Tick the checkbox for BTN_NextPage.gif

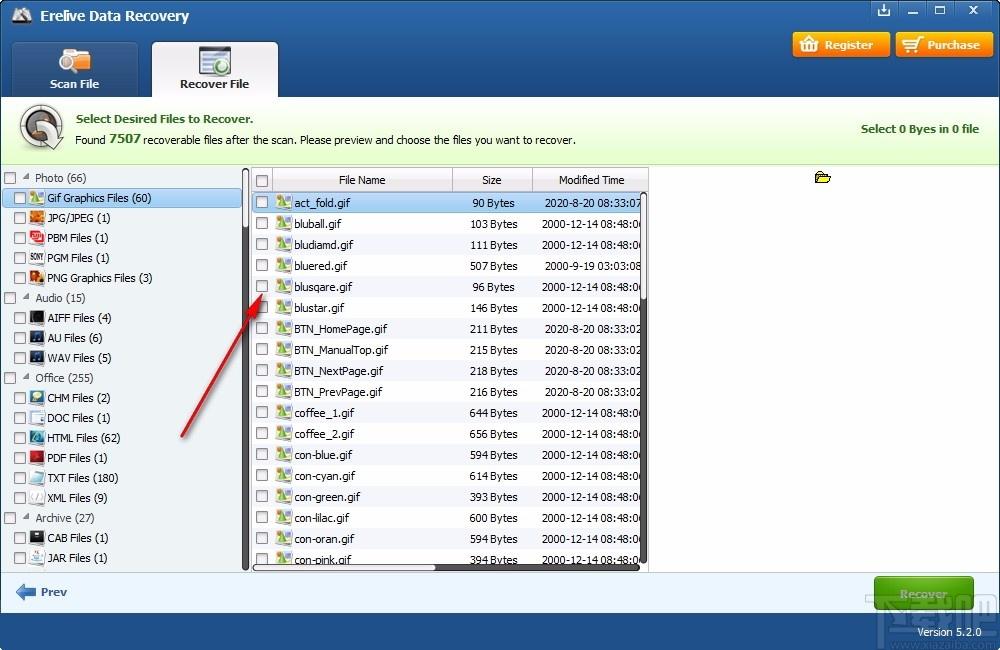[x=262, y=371]
